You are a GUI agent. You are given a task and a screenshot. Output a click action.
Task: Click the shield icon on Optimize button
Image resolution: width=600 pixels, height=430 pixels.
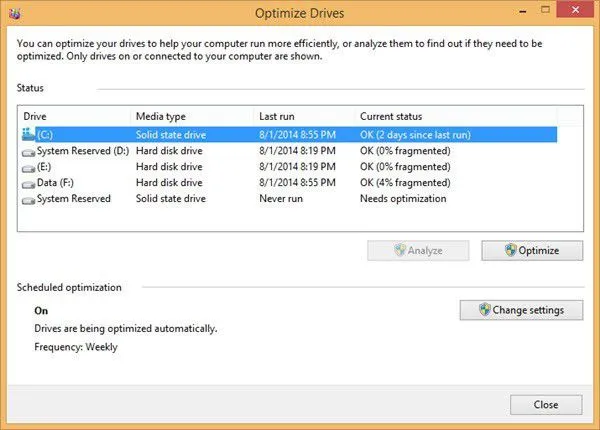[510, 251]
